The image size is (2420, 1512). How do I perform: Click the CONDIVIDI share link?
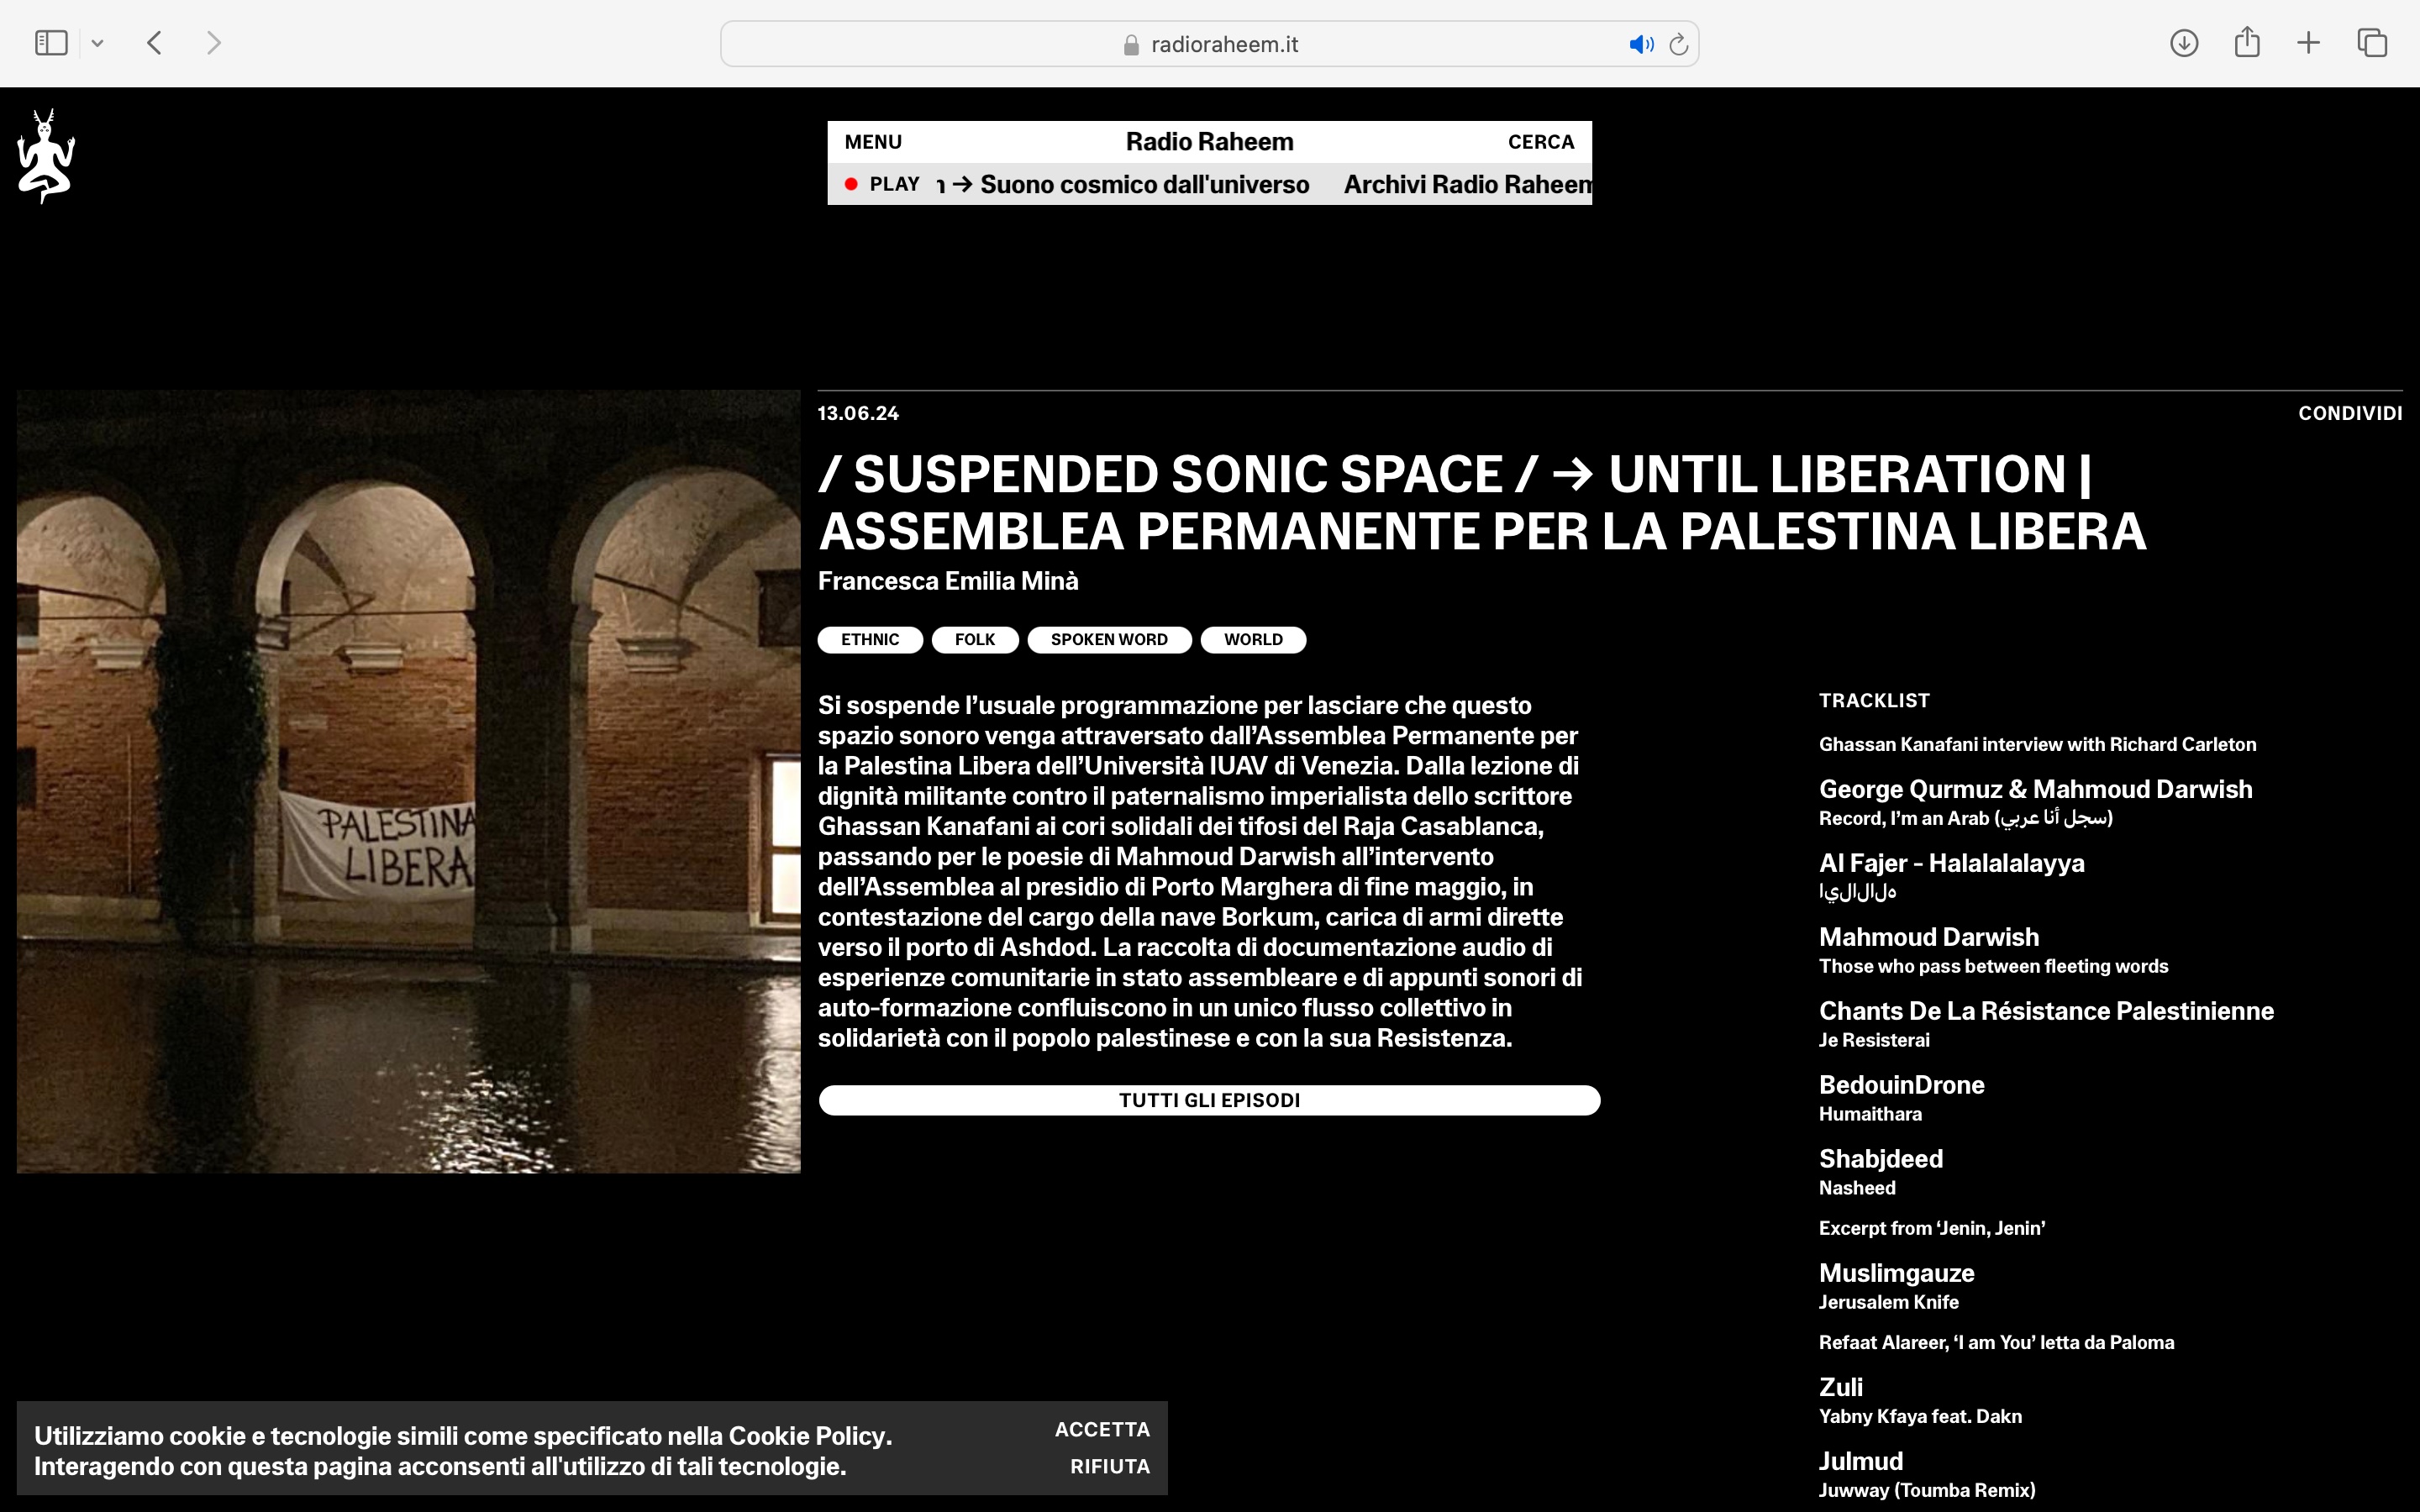(x=2350, y=413)
